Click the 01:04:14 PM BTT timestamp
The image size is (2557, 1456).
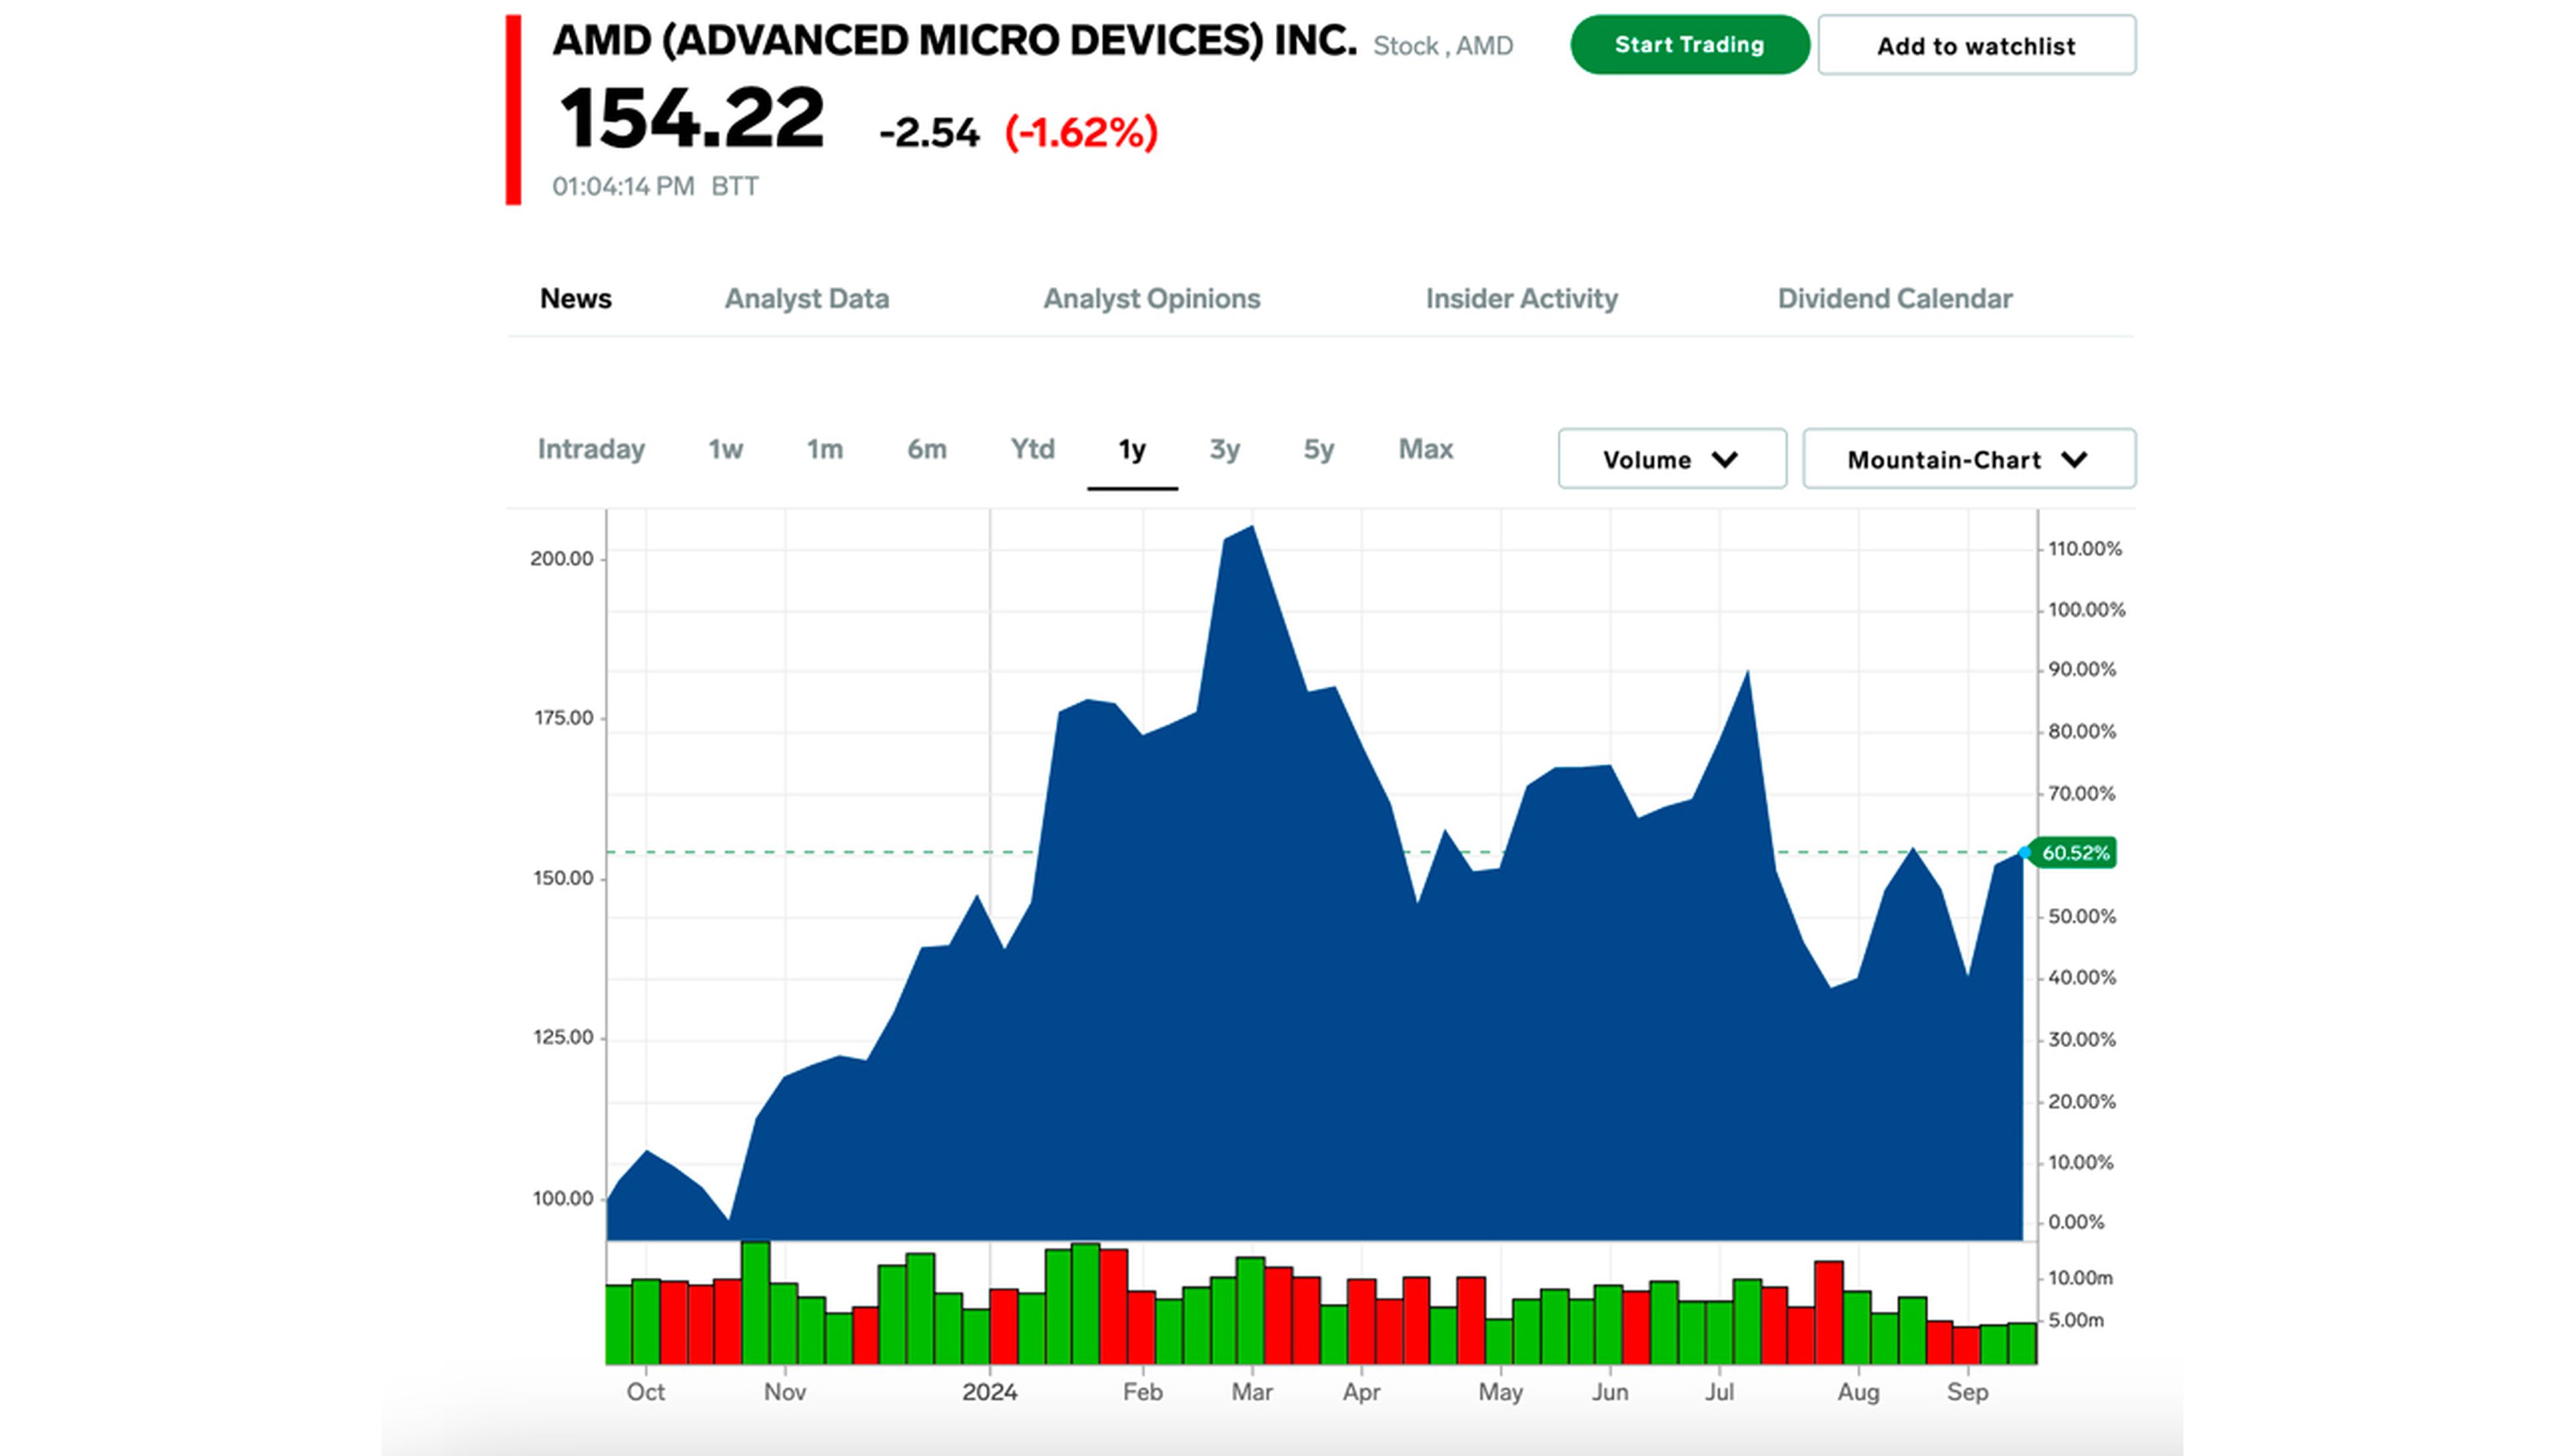[x=655, y=187]
